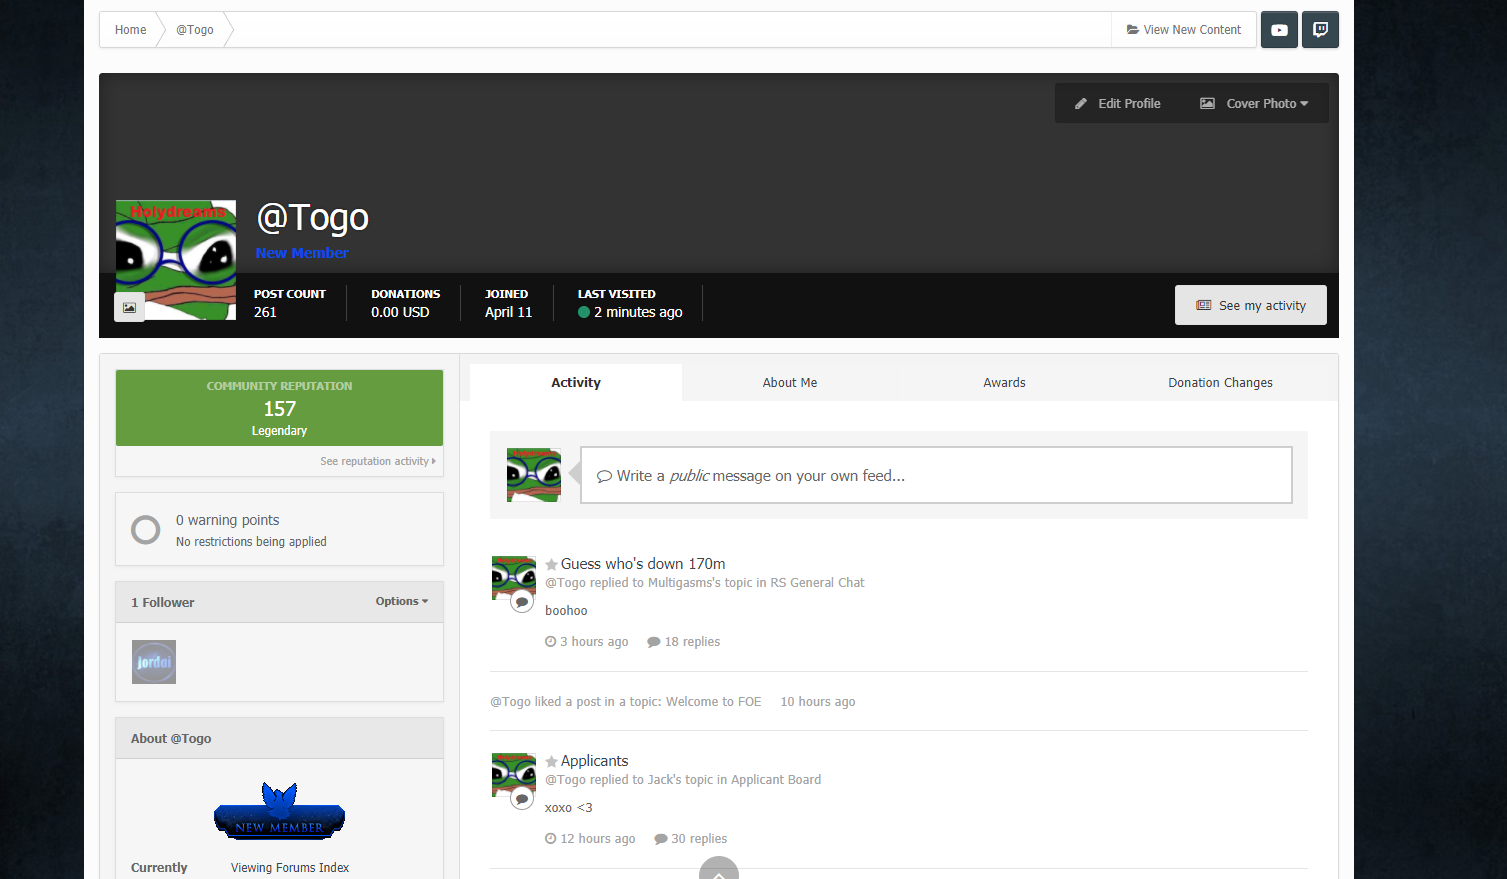Click the 0 warning points text

click(228, 520)
